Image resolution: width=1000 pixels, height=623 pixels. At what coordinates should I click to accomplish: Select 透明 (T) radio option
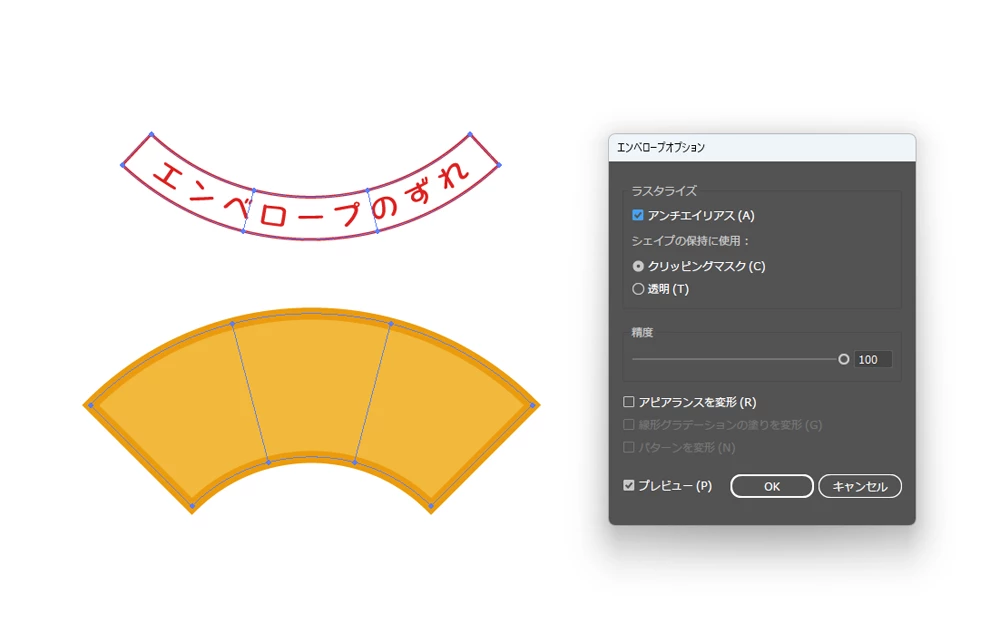638,289
